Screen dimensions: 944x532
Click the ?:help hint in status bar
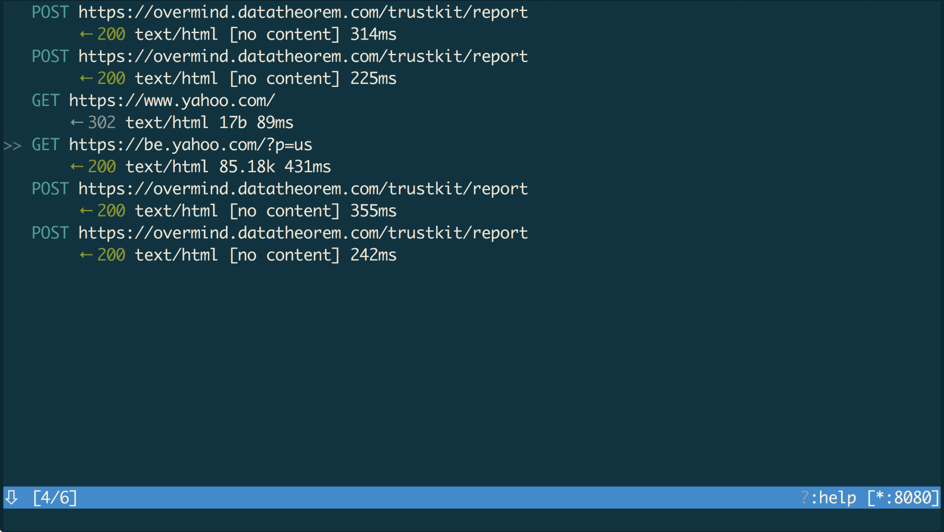828,498
